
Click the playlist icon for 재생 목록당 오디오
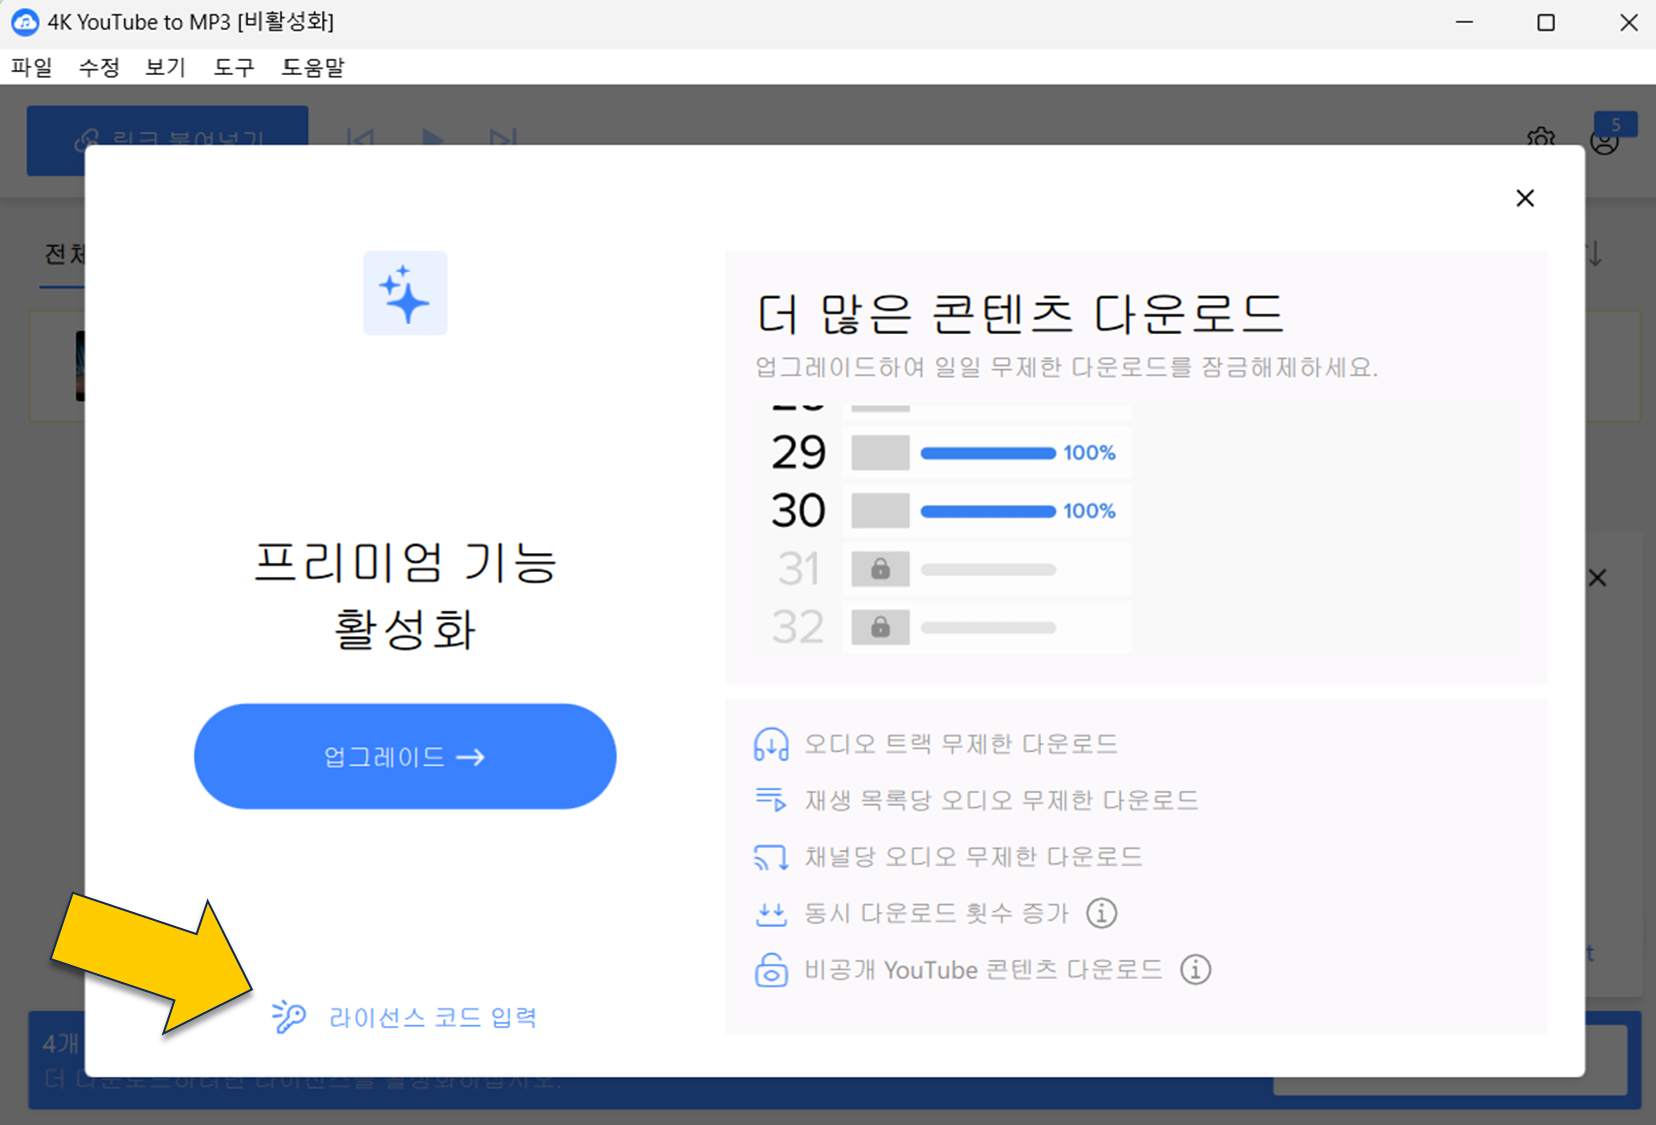(x=771, y=800)
